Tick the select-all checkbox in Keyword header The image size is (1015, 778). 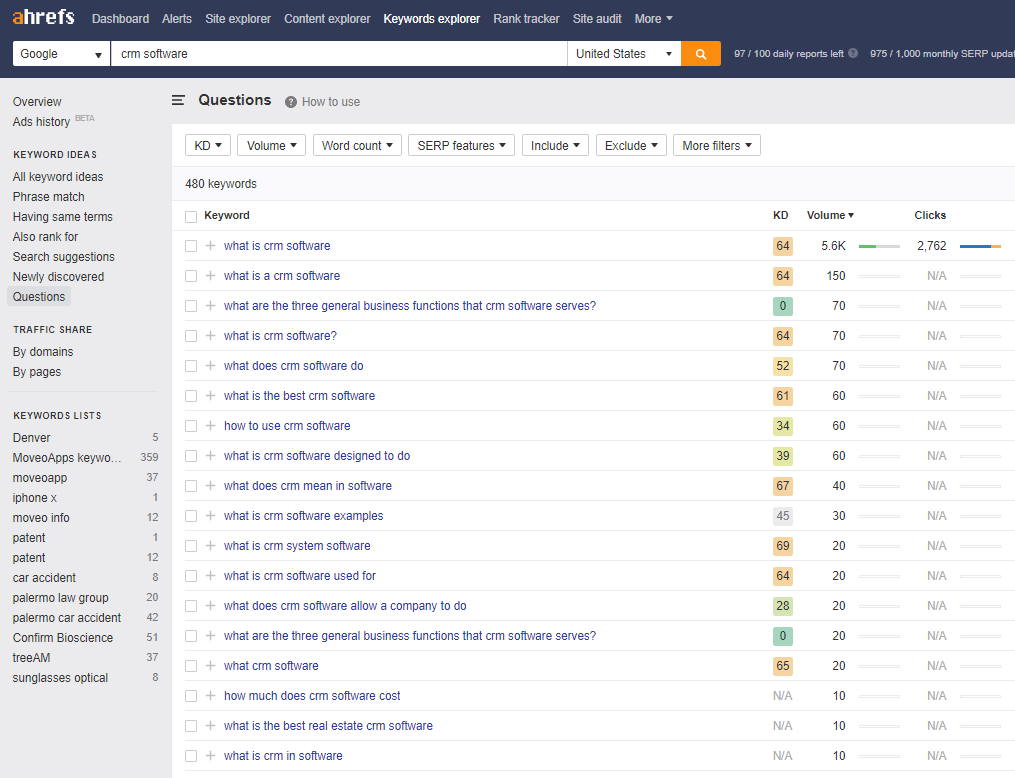[x=191, y=216]
